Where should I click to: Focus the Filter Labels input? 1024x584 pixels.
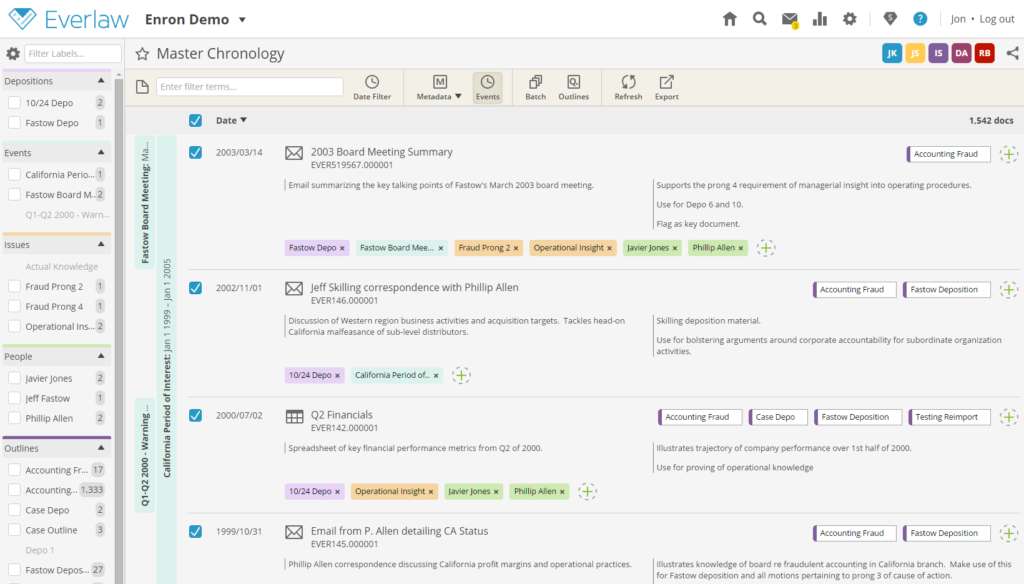pyautogui.click(x=73, y=54)
